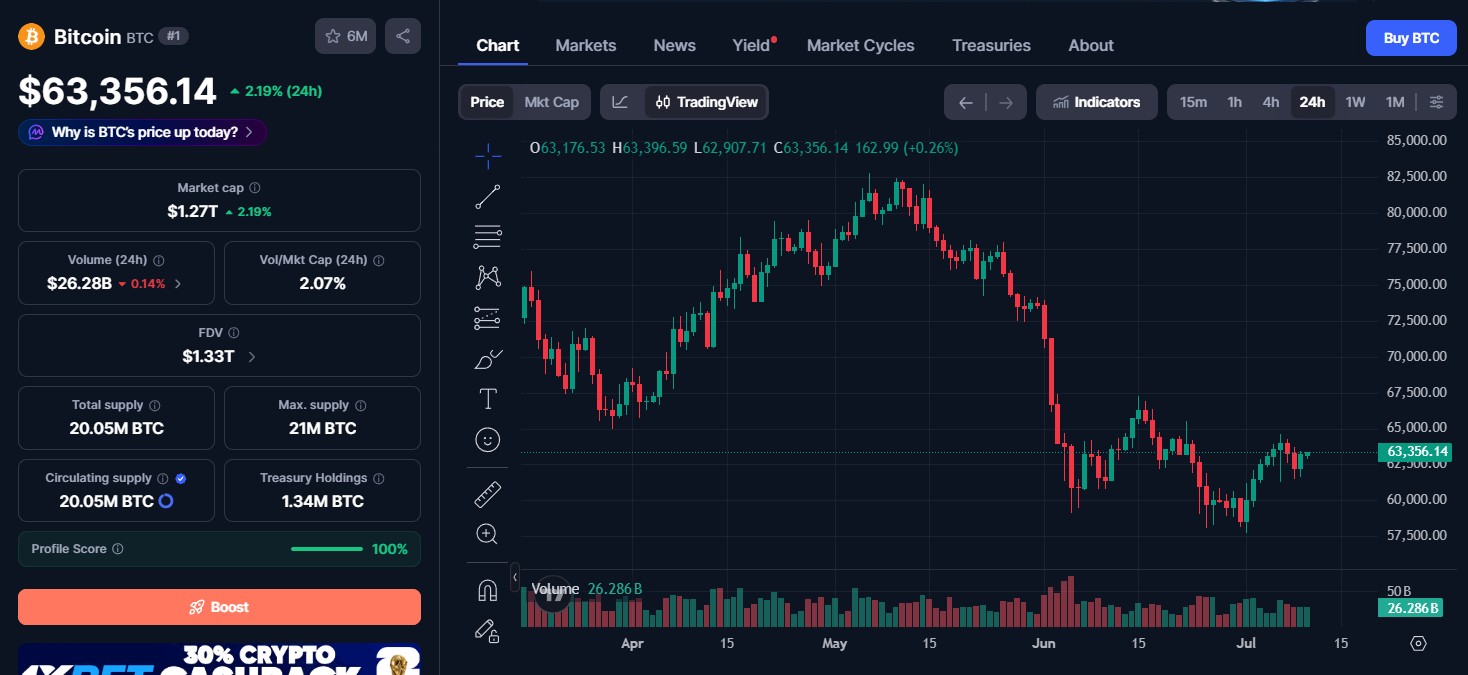Click the $1.27T market cap value
This screenshot has height=675, width=1468.
[192, 212]
